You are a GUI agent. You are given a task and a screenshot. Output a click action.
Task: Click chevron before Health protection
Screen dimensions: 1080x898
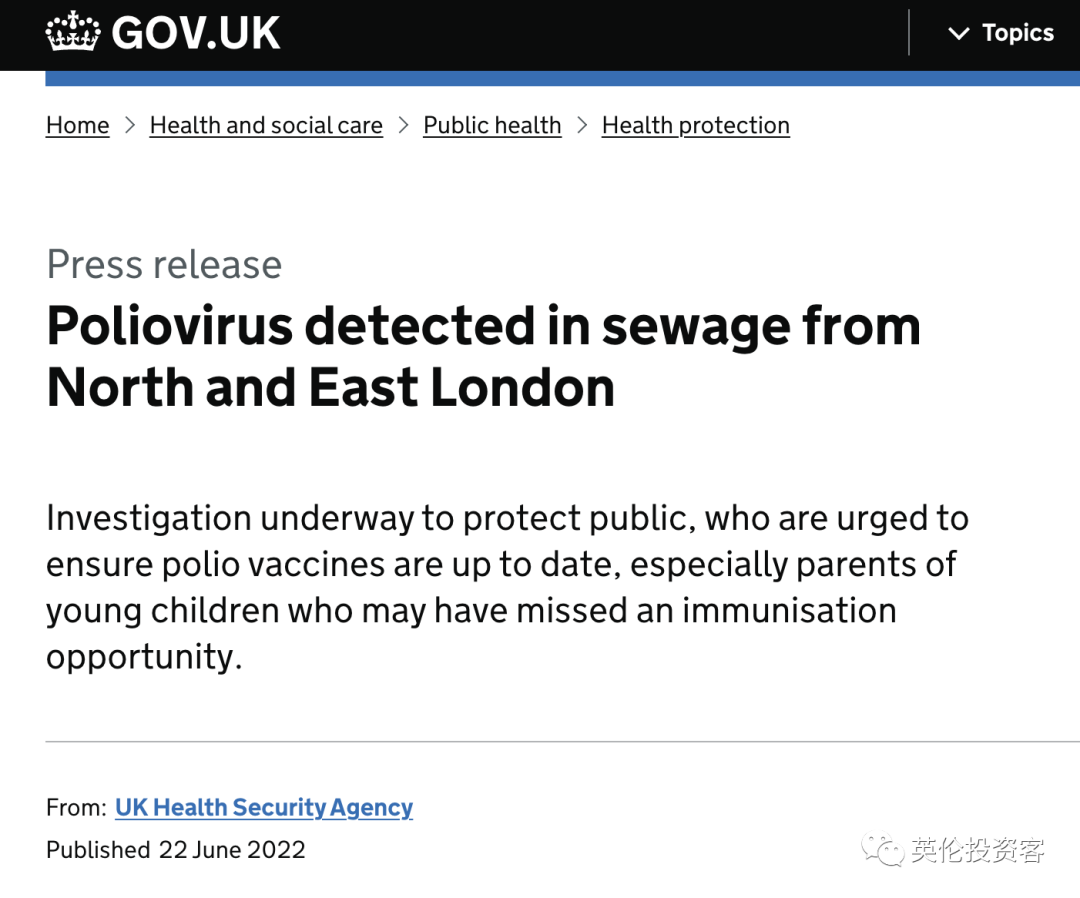click(582, 125)
